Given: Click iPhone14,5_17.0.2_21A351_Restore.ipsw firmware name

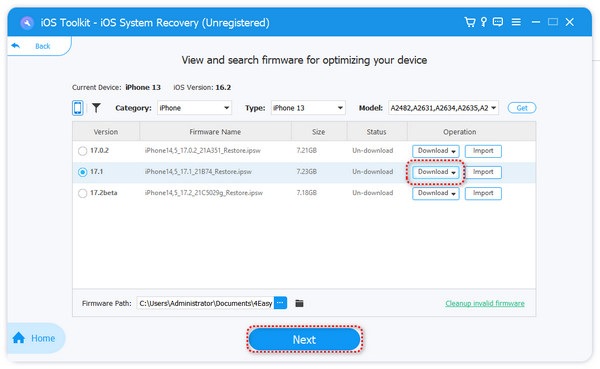Looking at the screenshot, I should 203,150.
